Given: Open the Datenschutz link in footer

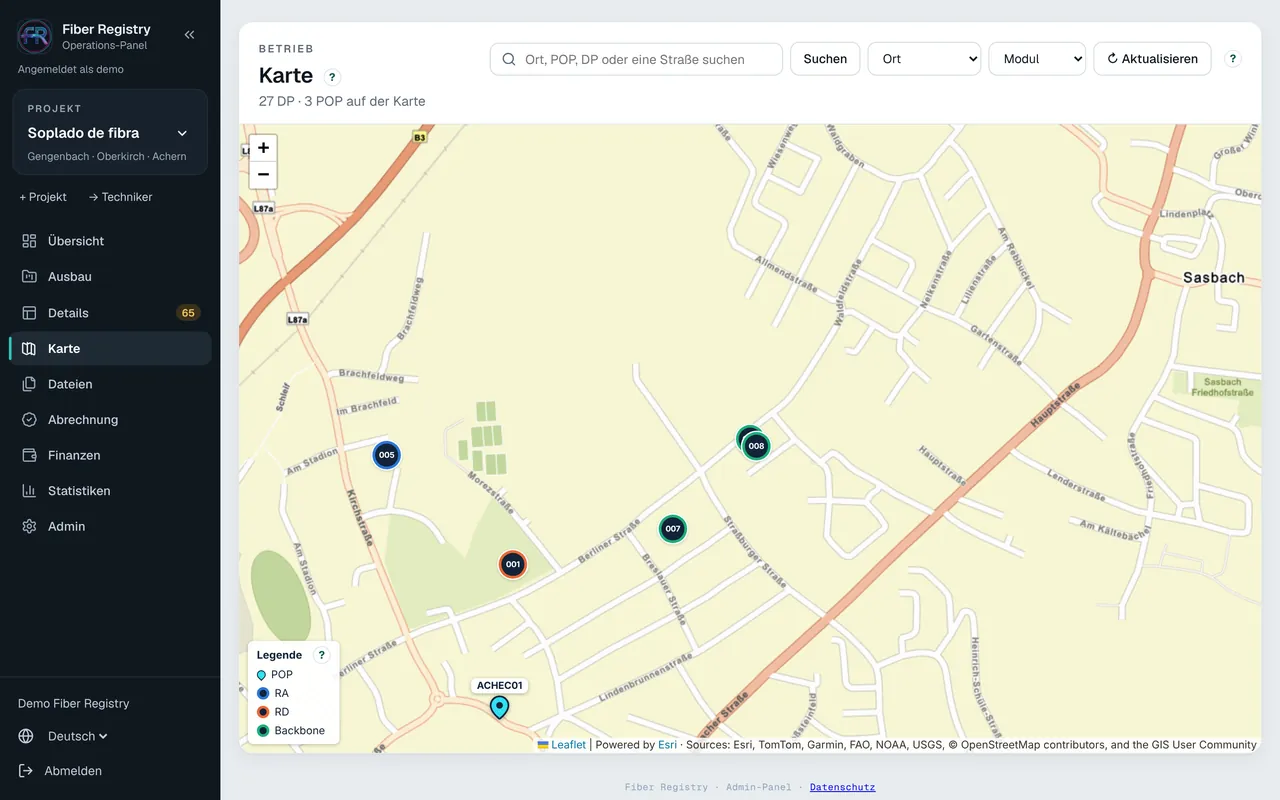Looking at the screenshot, I should [x=842, y=787].
